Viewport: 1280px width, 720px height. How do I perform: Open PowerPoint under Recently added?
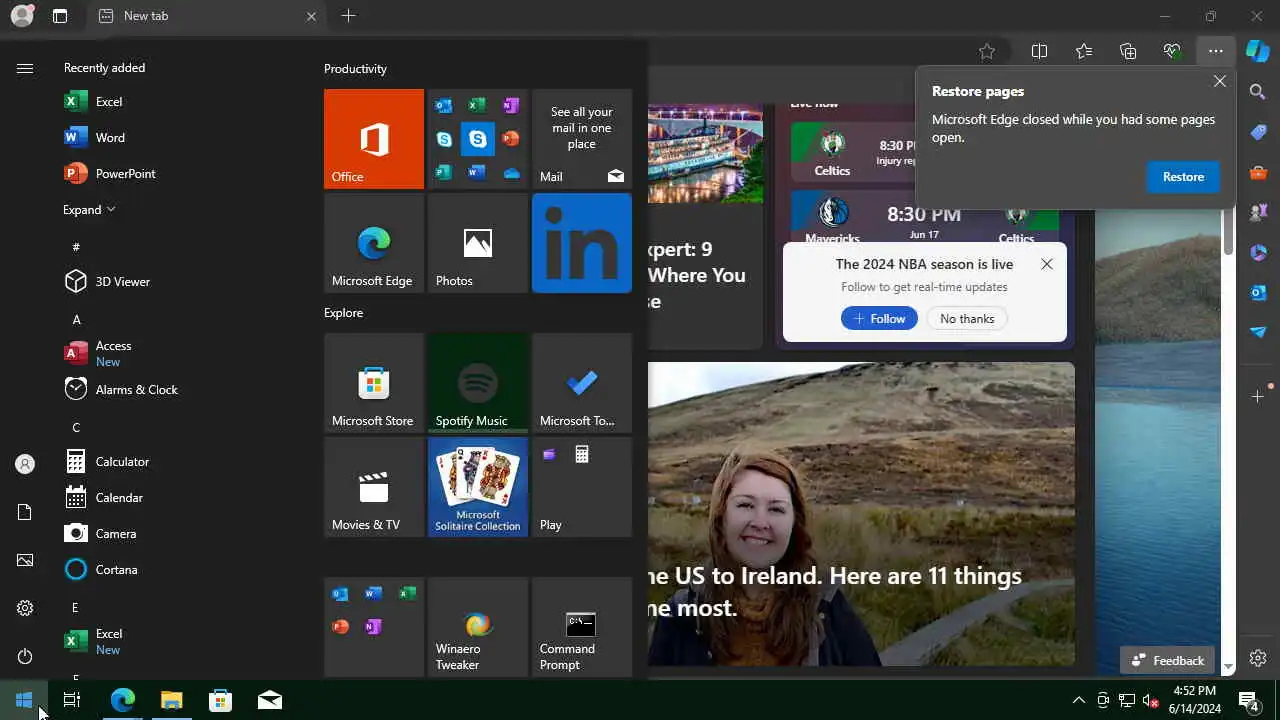[180, 173]
